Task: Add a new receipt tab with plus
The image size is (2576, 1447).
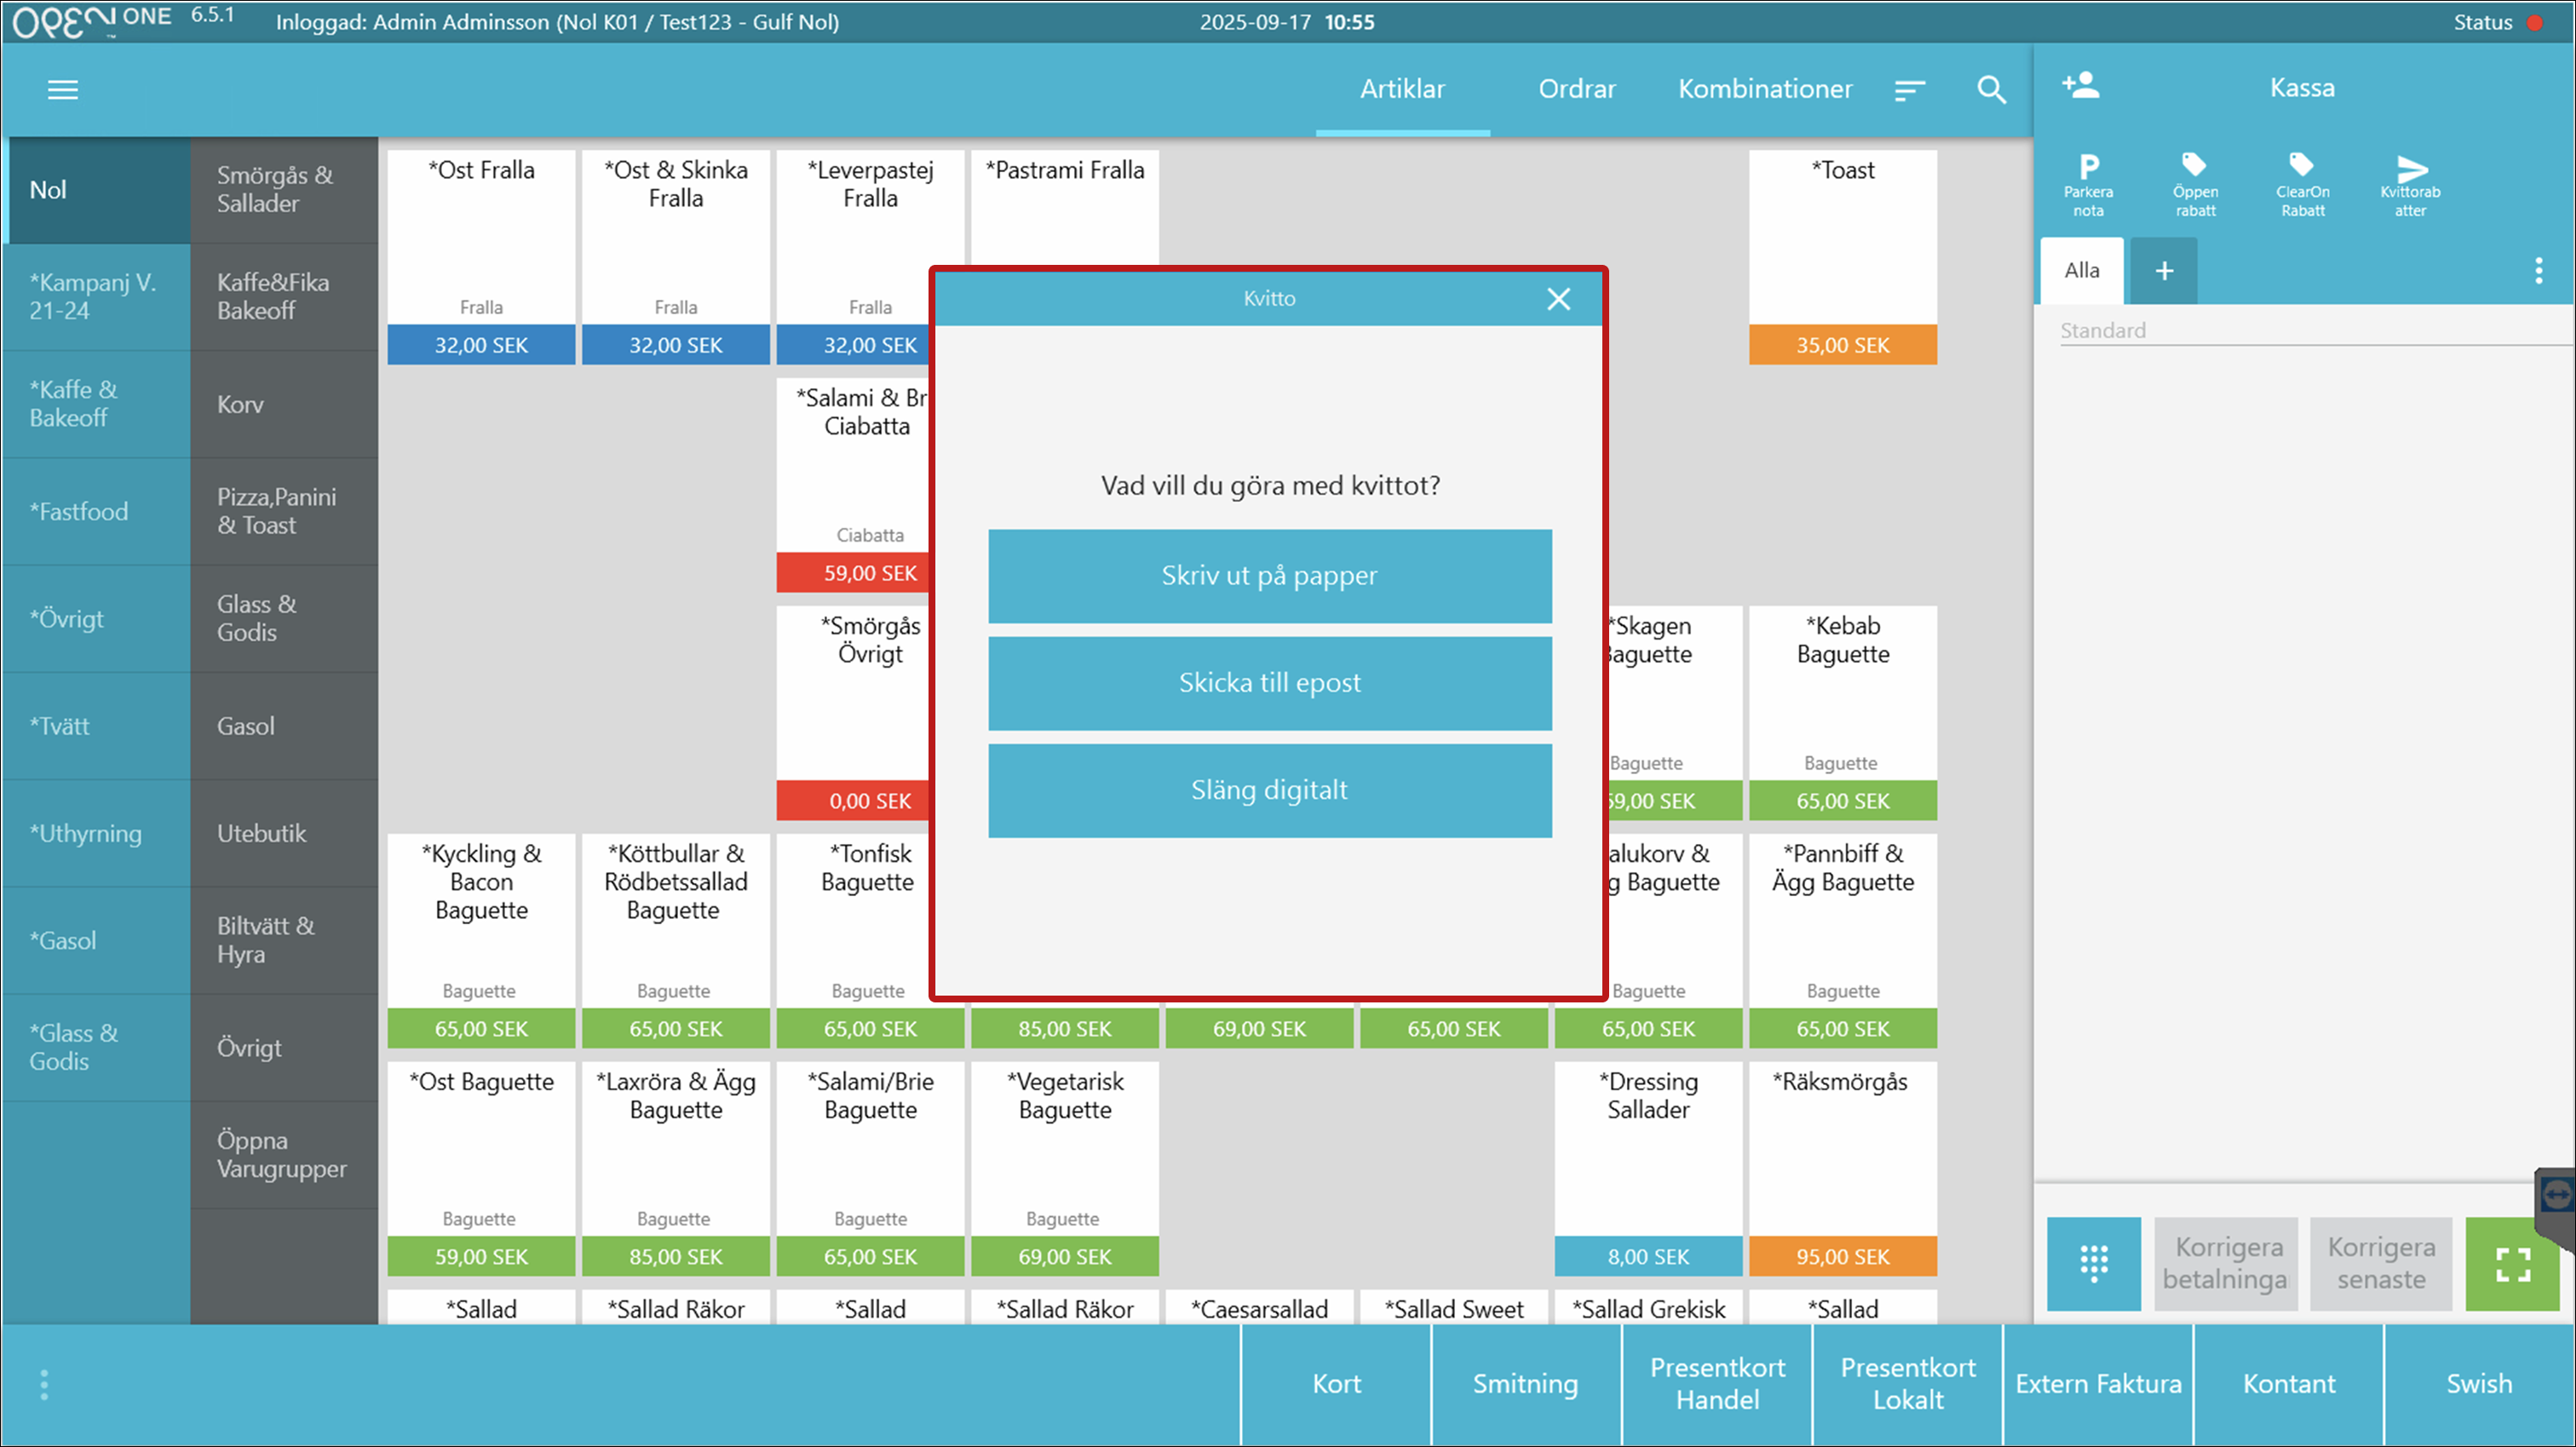Action: point(2163,271)
